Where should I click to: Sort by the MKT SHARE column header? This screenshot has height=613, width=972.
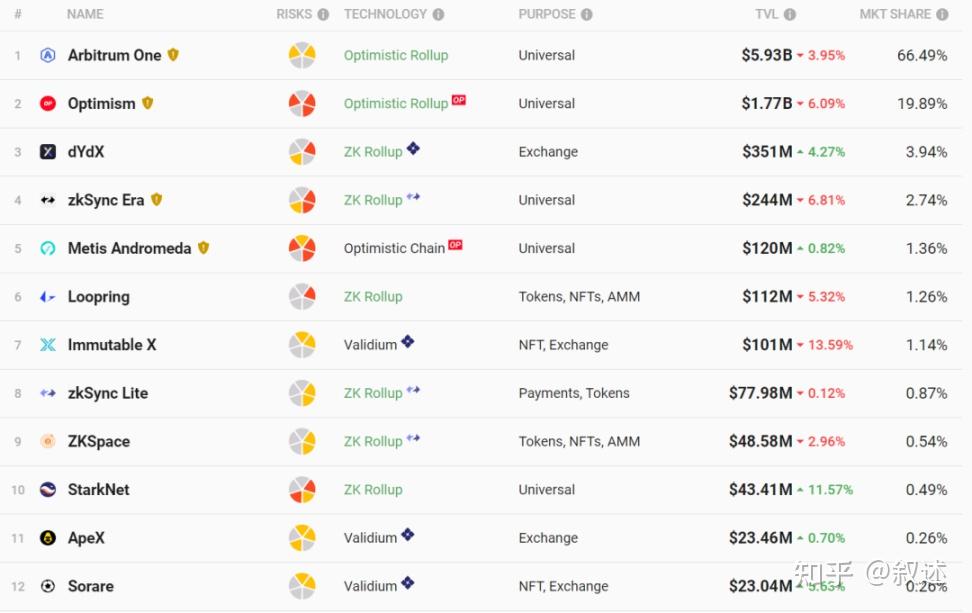point(895,15)
